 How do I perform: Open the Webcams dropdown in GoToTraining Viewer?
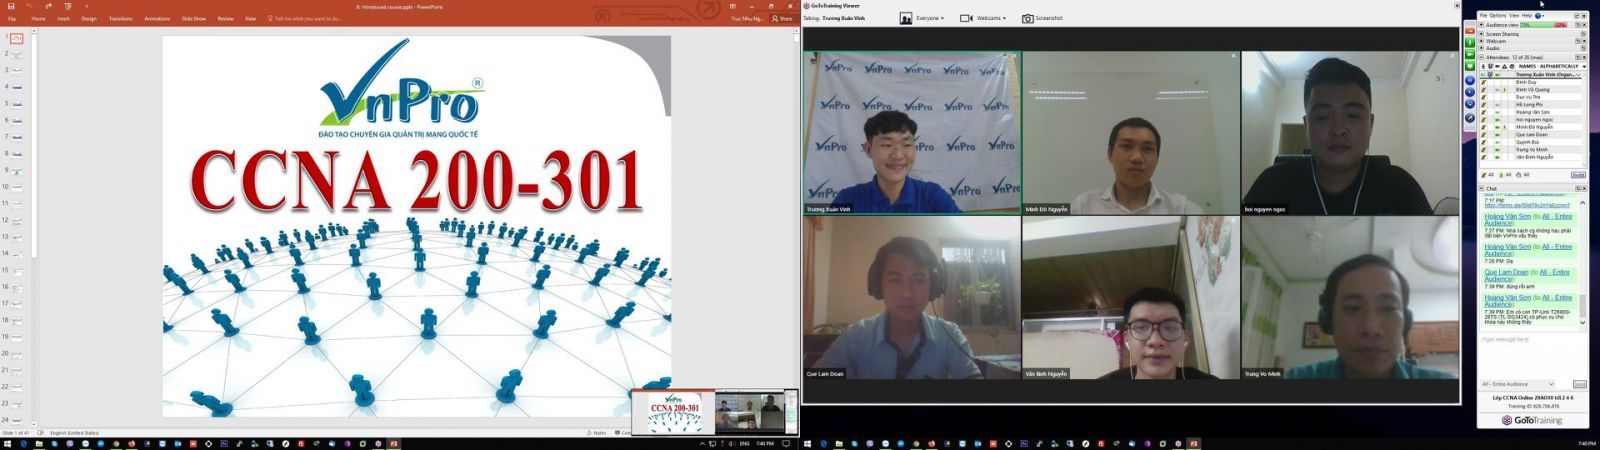[x=984, y=18]
